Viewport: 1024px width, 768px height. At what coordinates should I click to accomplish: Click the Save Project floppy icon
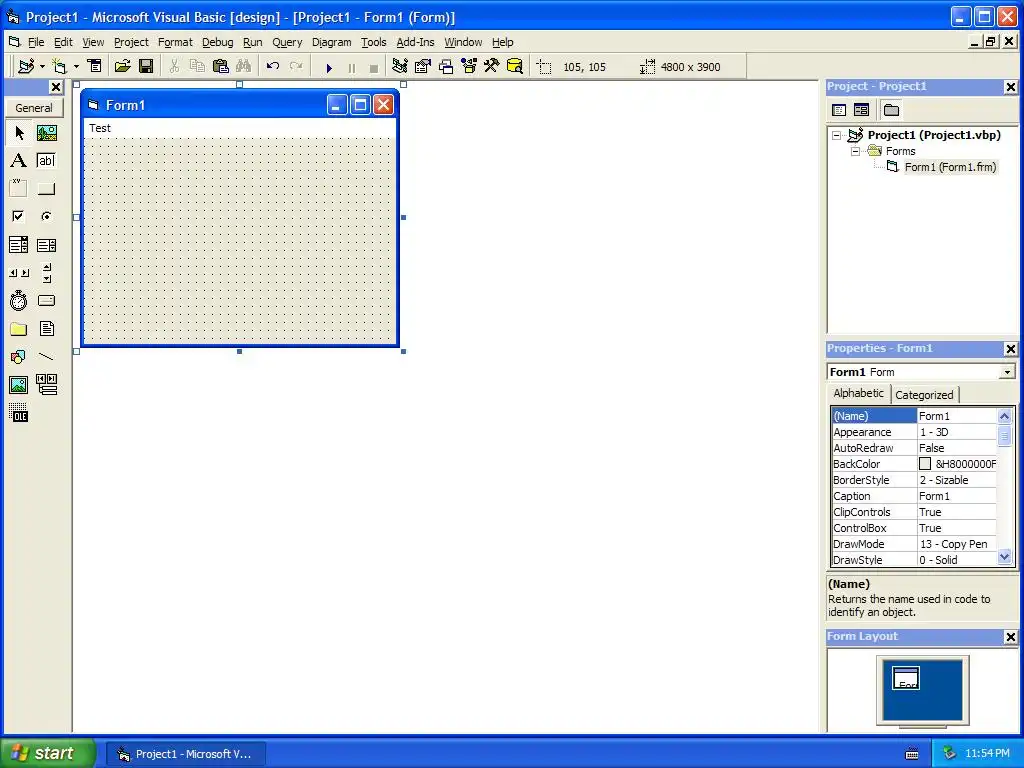[146, 67]
